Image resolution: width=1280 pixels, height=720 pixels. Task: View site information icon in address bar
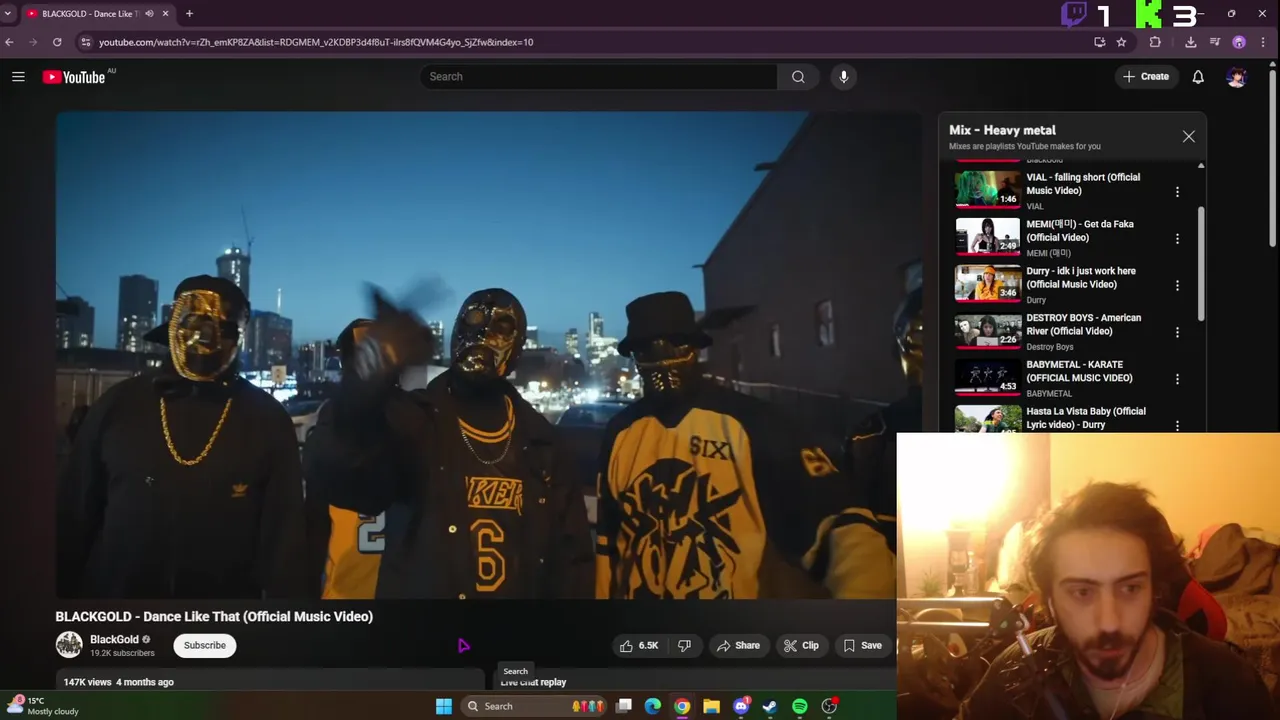pos(85,42)
